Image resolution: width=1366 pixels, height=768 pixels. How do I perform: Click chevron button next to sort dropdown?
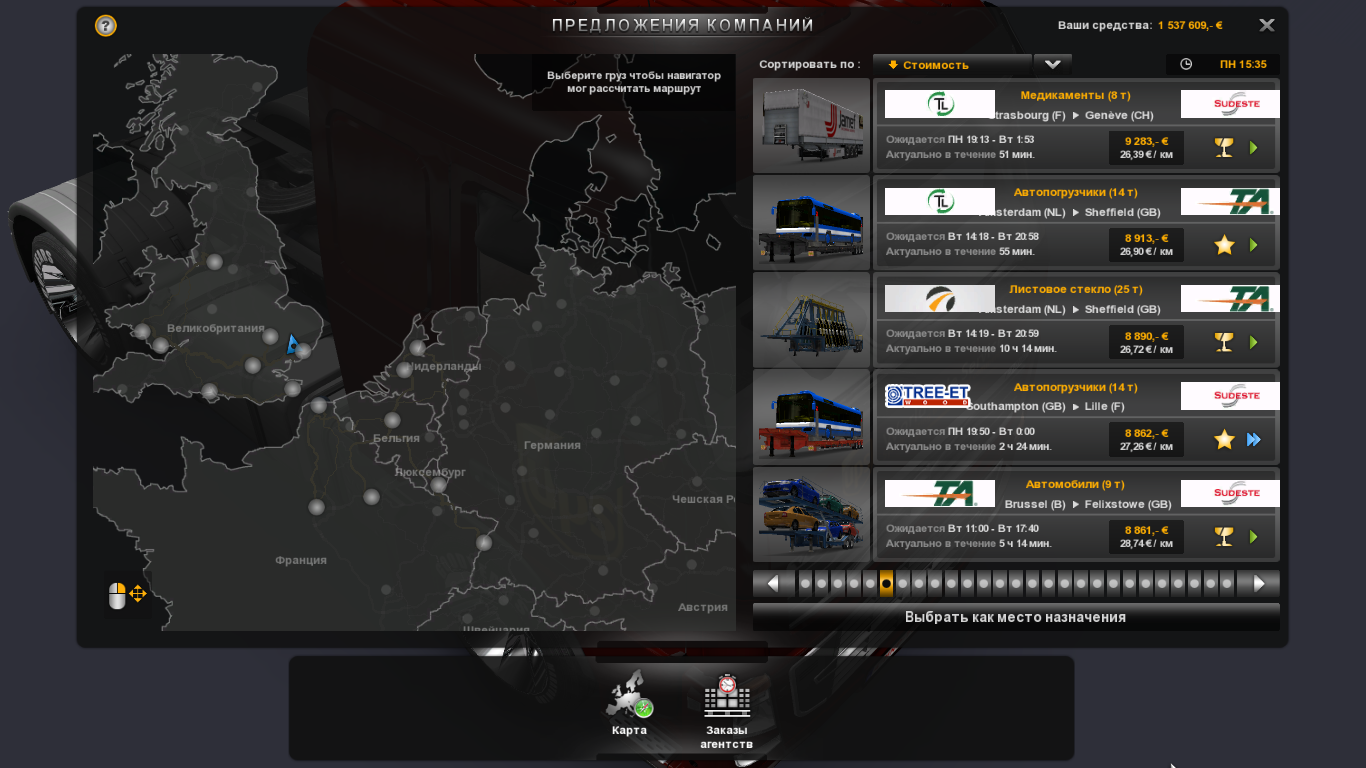[x=1052, y=65]
